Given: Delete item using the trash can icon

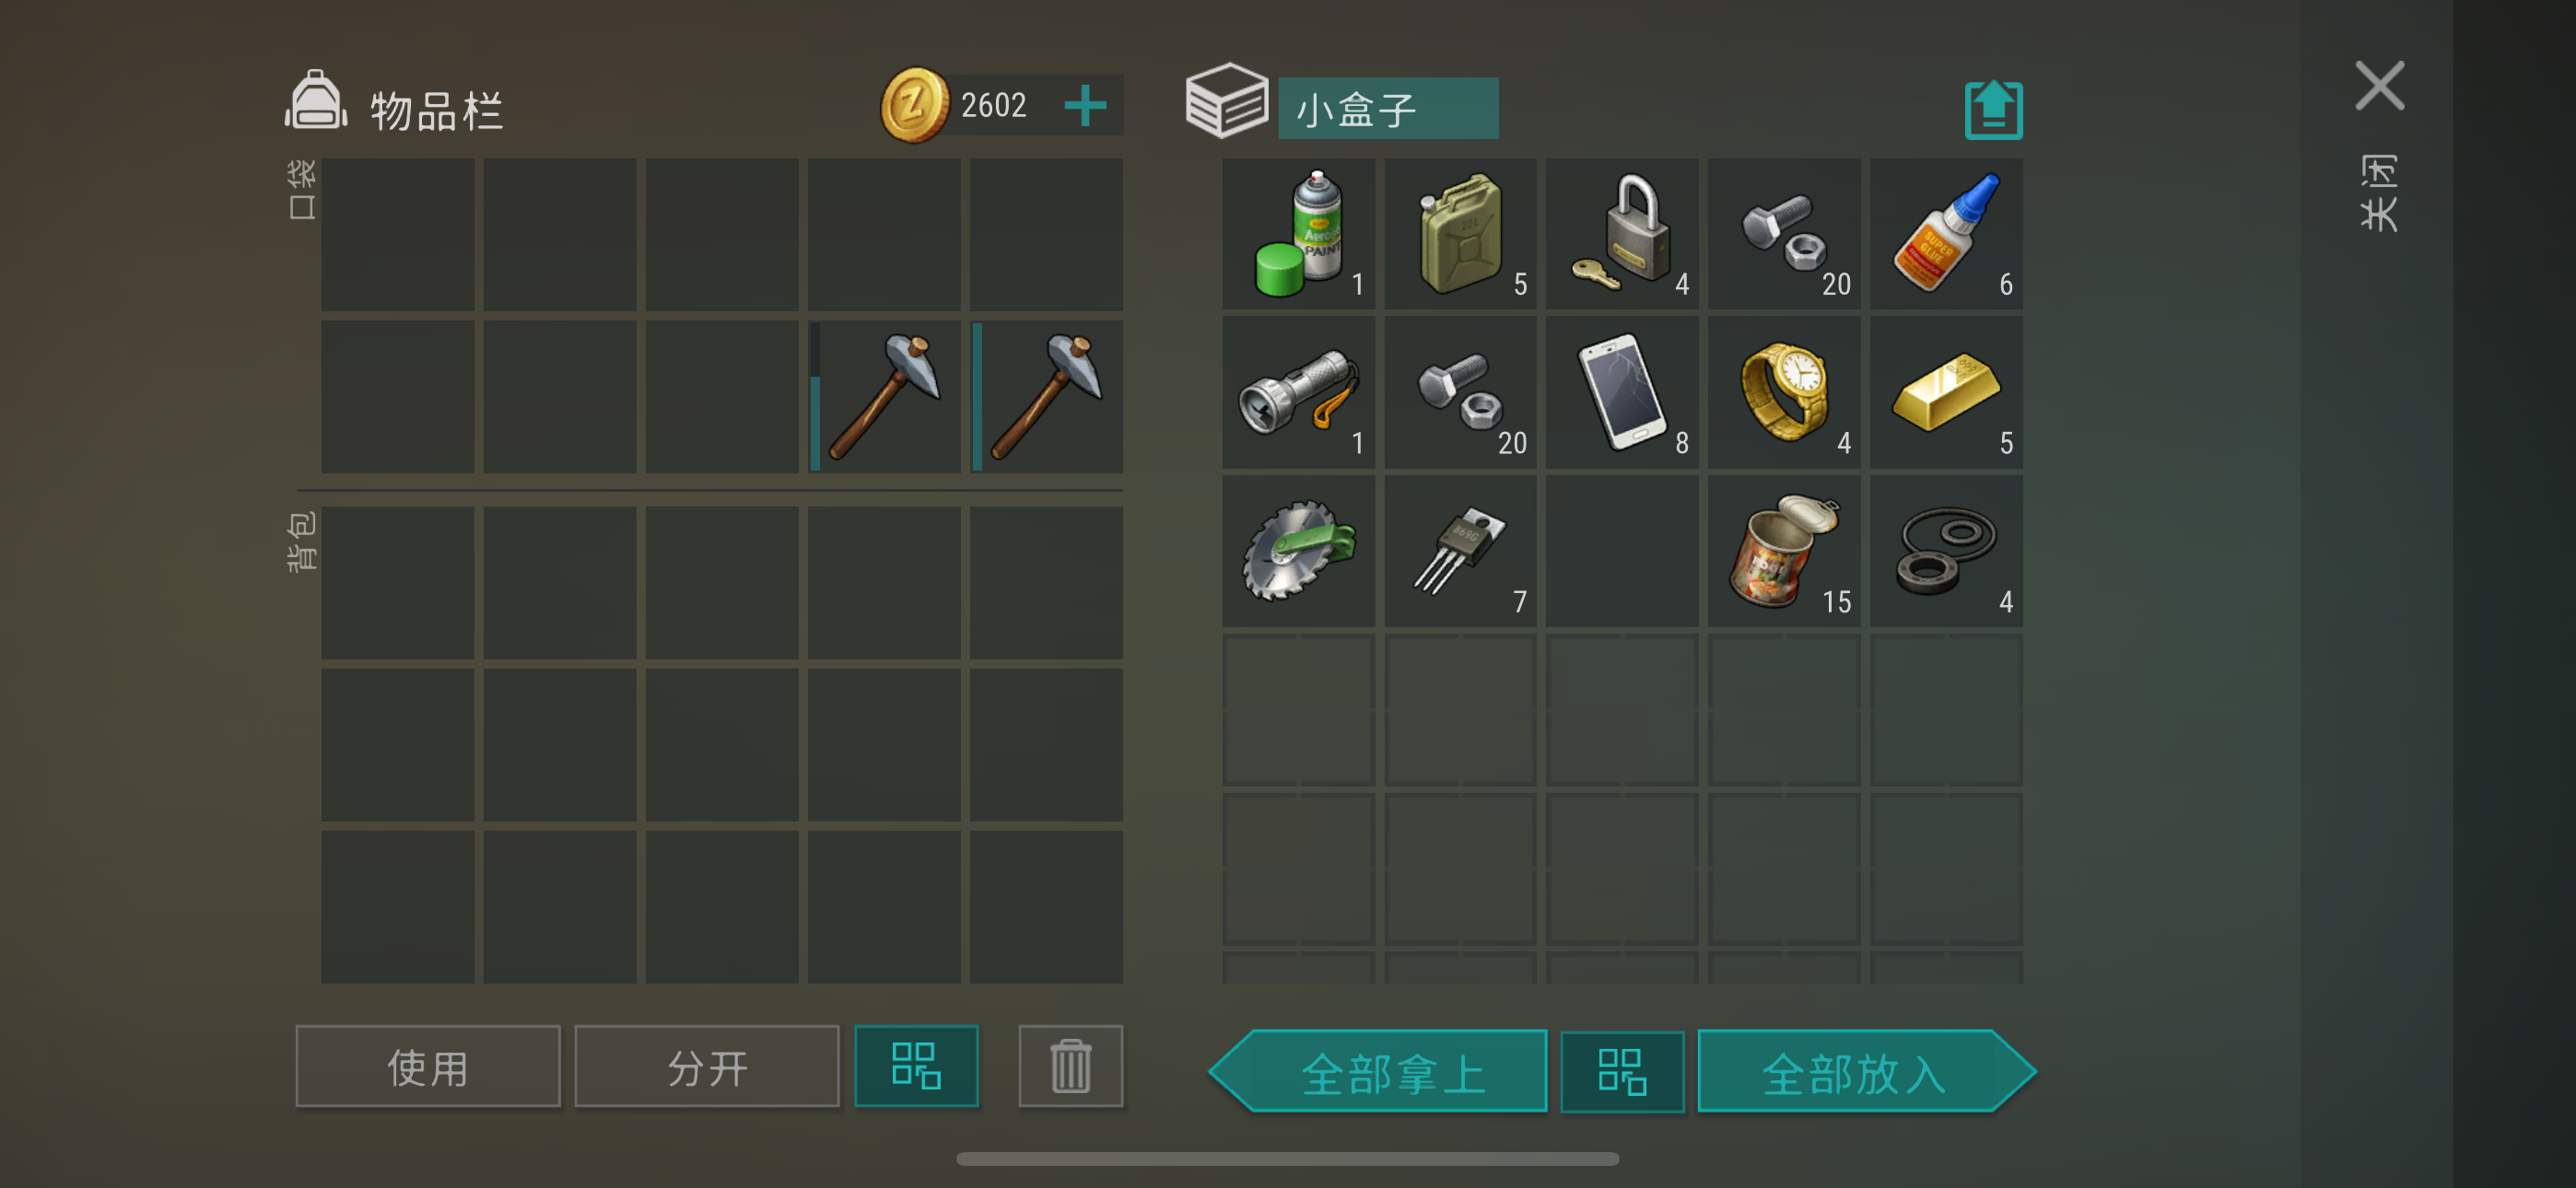Looking at the screenshot, I should click(1071, 1066).
